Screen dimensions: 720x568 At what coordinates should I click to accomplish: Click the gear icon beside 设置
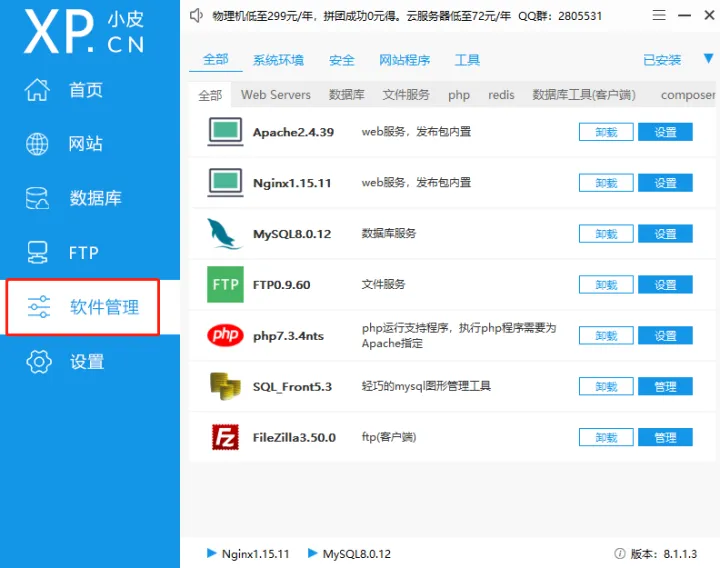click(39, 362)
